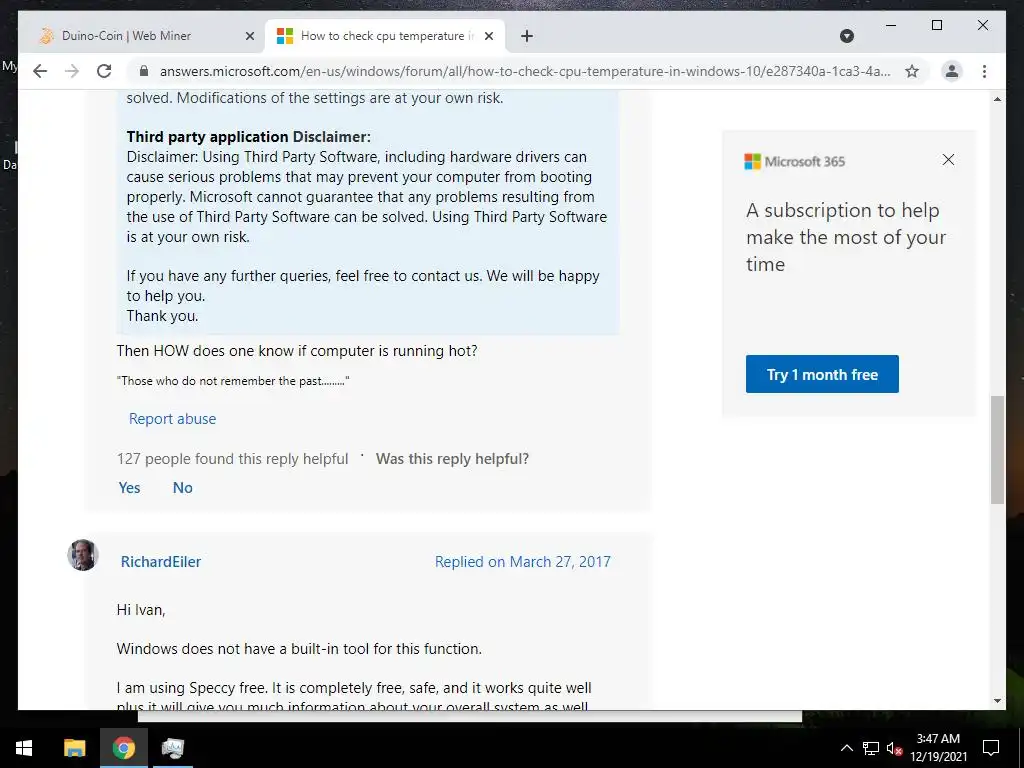
Task: Click the vertical scrollbar thumb
Action: (997, 449)
